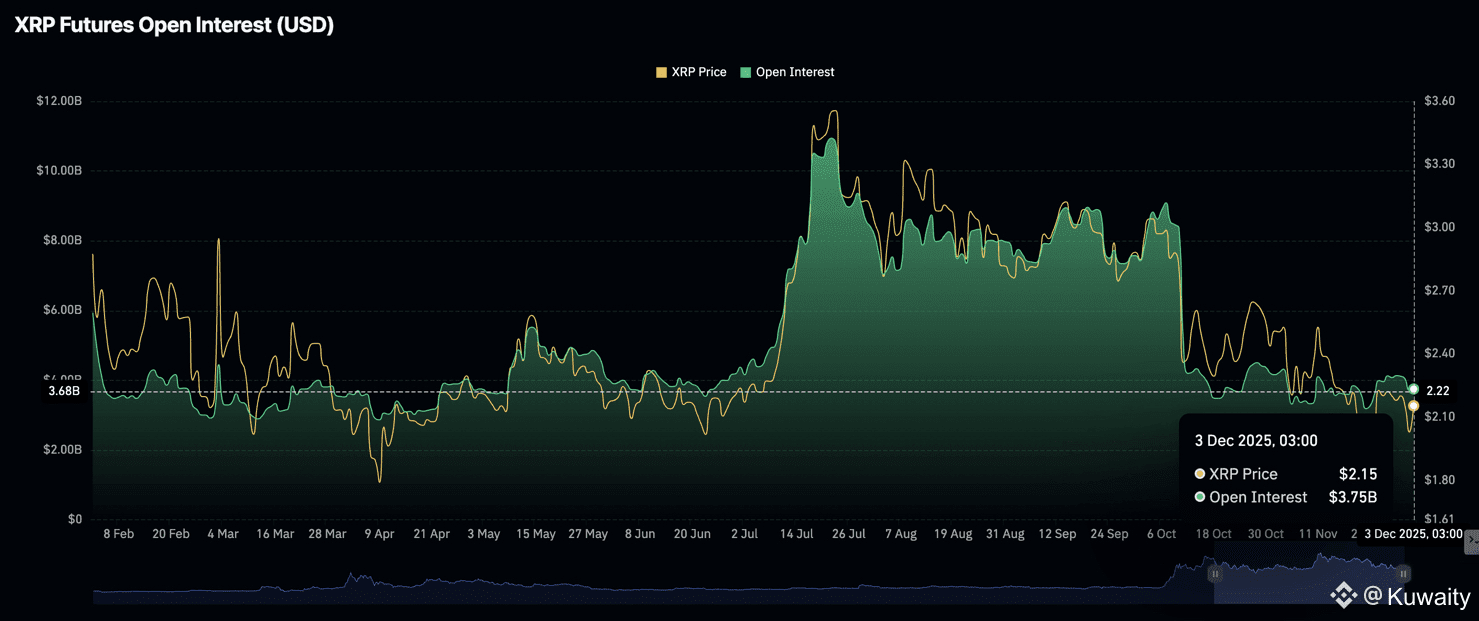Click the 14 Jul date on the x-axis
This screenshot has width=1479, height=621.
[796, 534]
